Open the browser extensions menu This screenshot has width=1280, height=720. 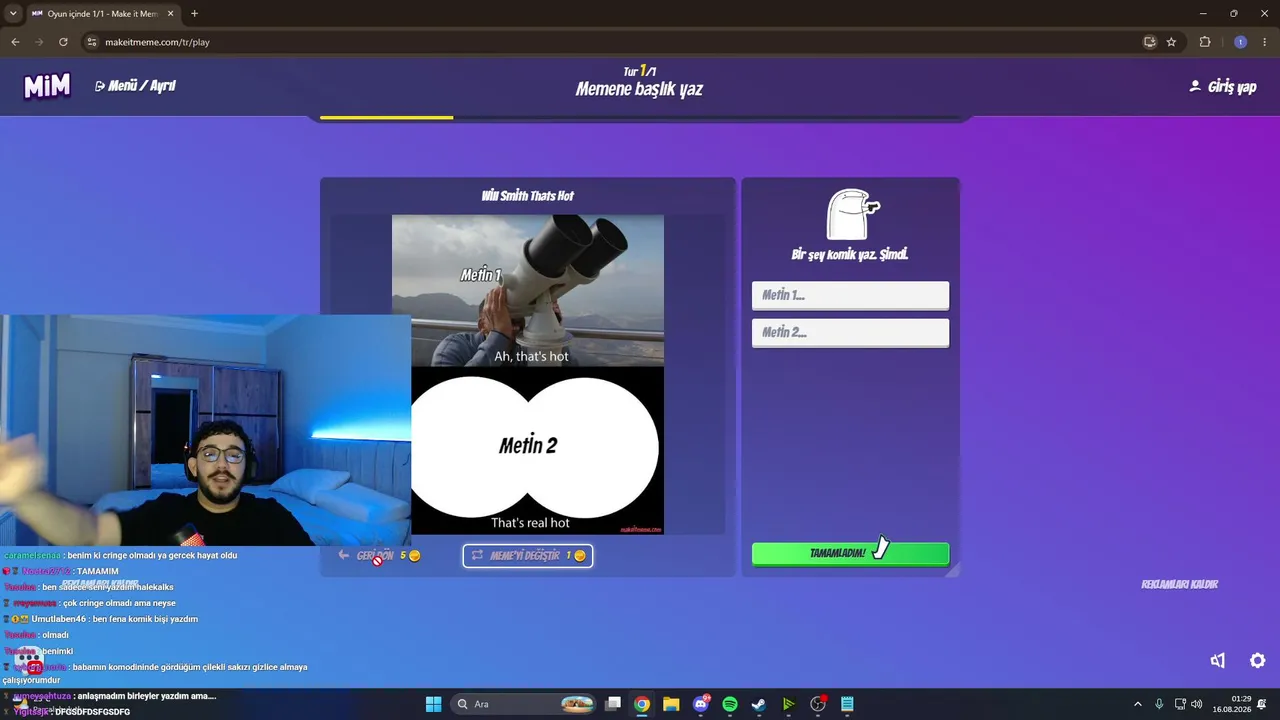point(1205,42)
